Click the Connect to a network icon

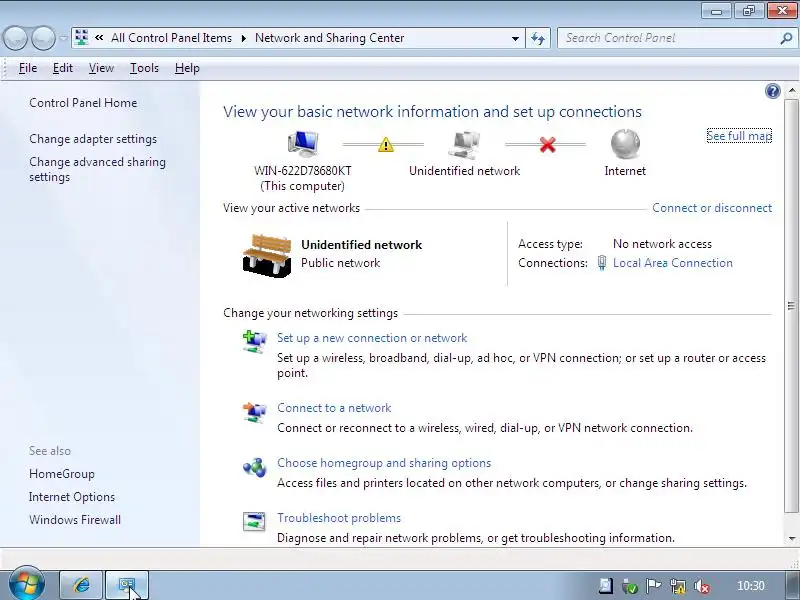point(254,412)
